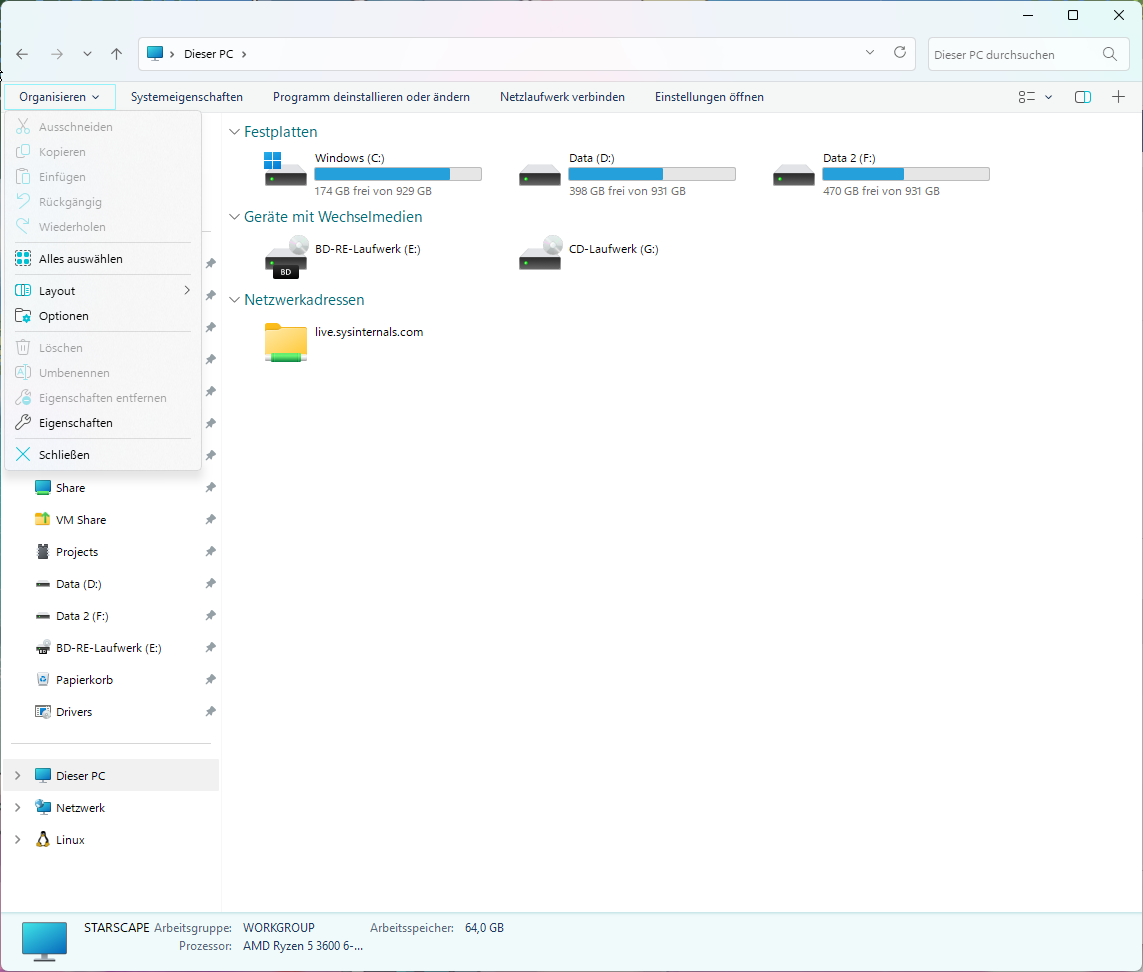Open the CD-Laufwerk (G:) drive icon
This screenshot has height=972, width=1143.
[540, 253]
